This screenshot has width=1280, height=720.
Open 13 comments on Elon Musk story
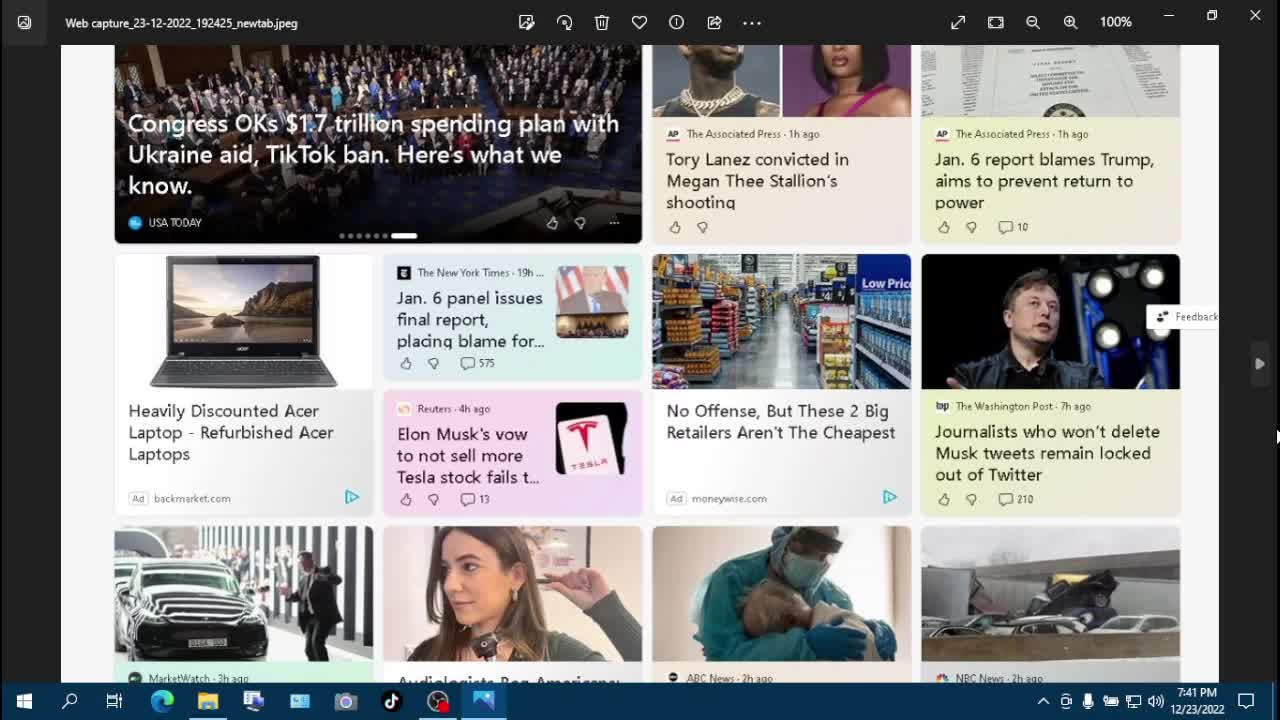(x=475, y=500)
